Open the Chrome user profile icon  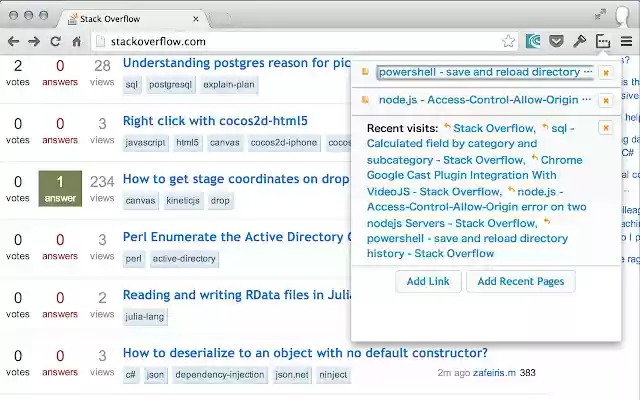click(622, 17)
